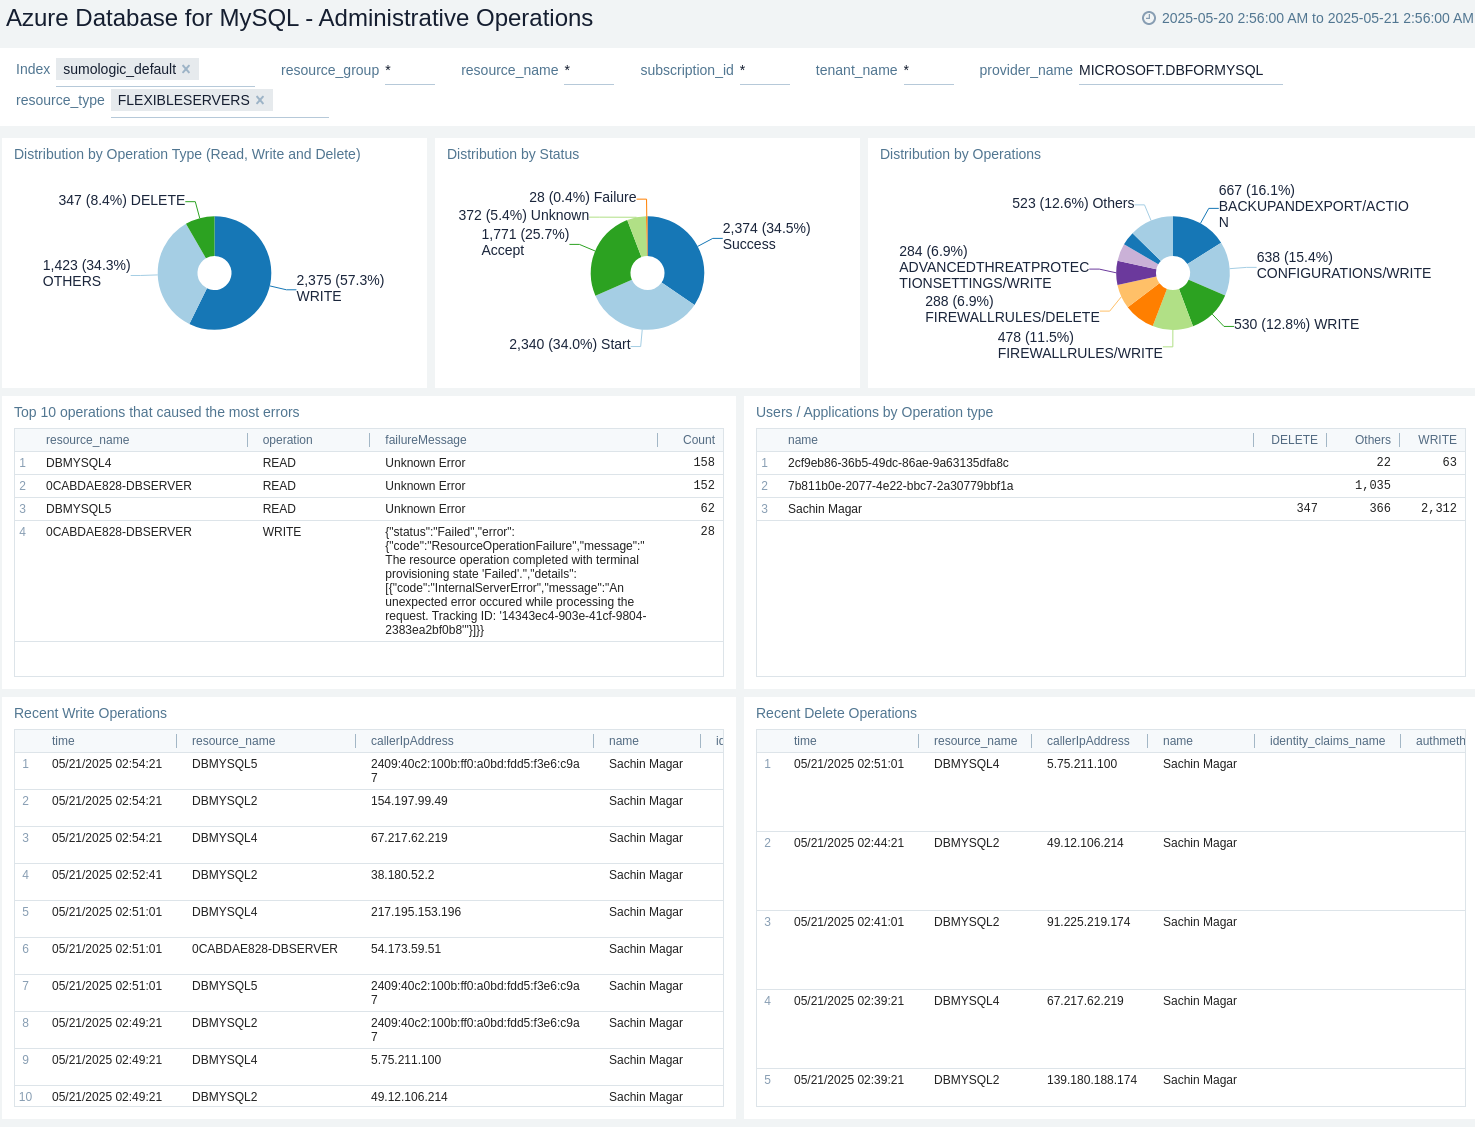This screenshot has width=1475, height=1127.
Task: Click IP 217.195.153.196 in Recent Write Operations
Action: [x=416, y=912]
